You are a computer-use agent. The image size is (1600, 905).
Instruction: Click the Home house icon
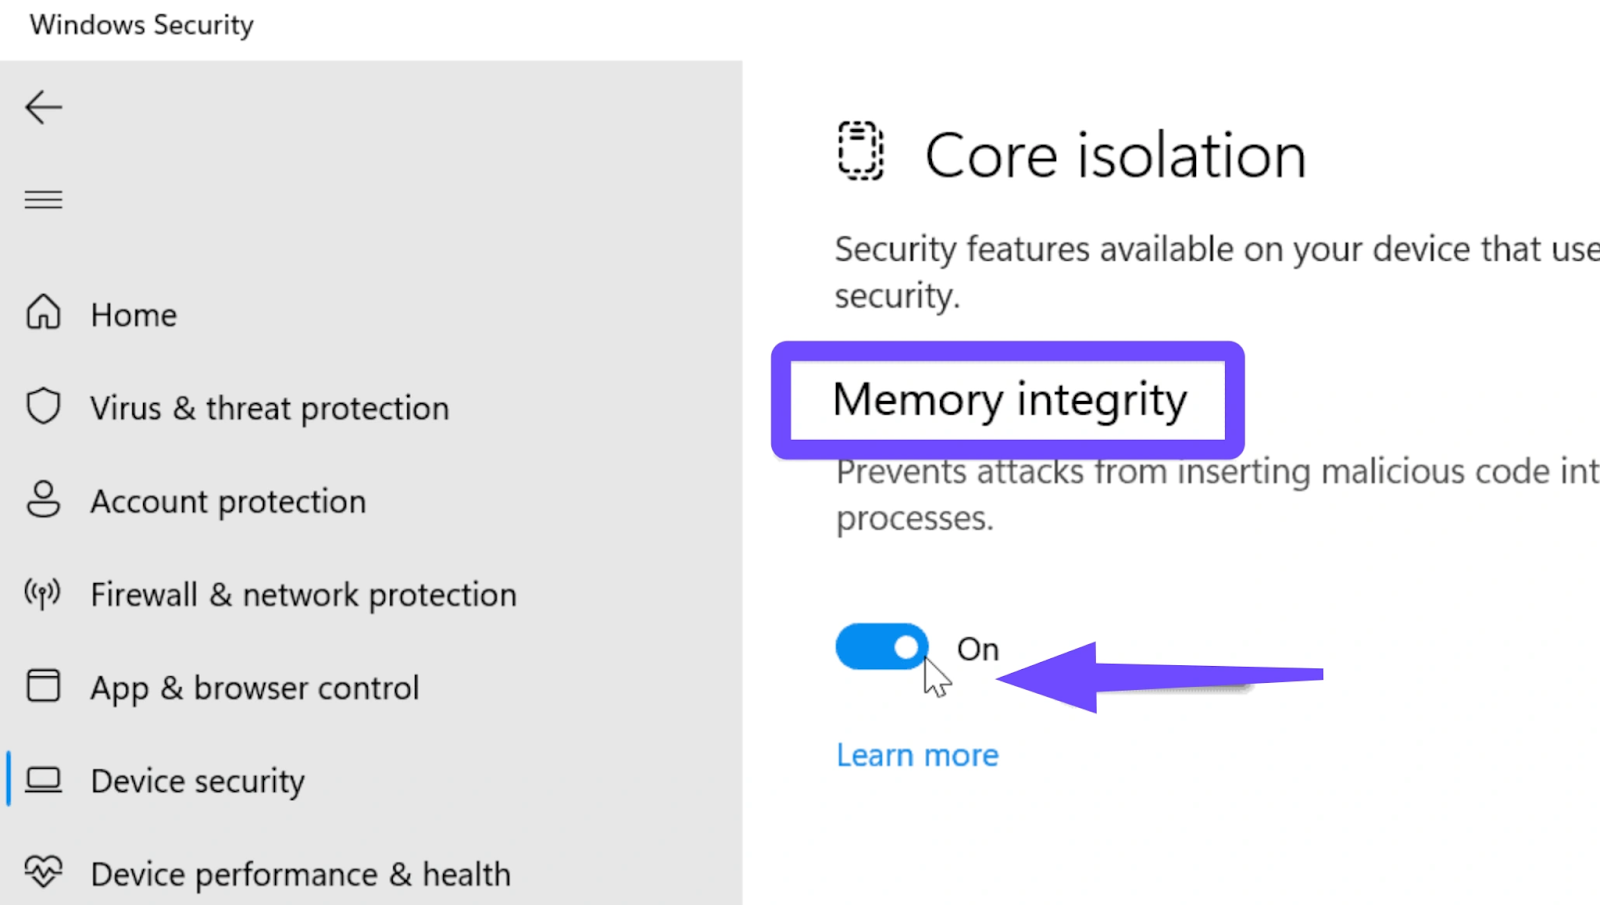point(43,313)
